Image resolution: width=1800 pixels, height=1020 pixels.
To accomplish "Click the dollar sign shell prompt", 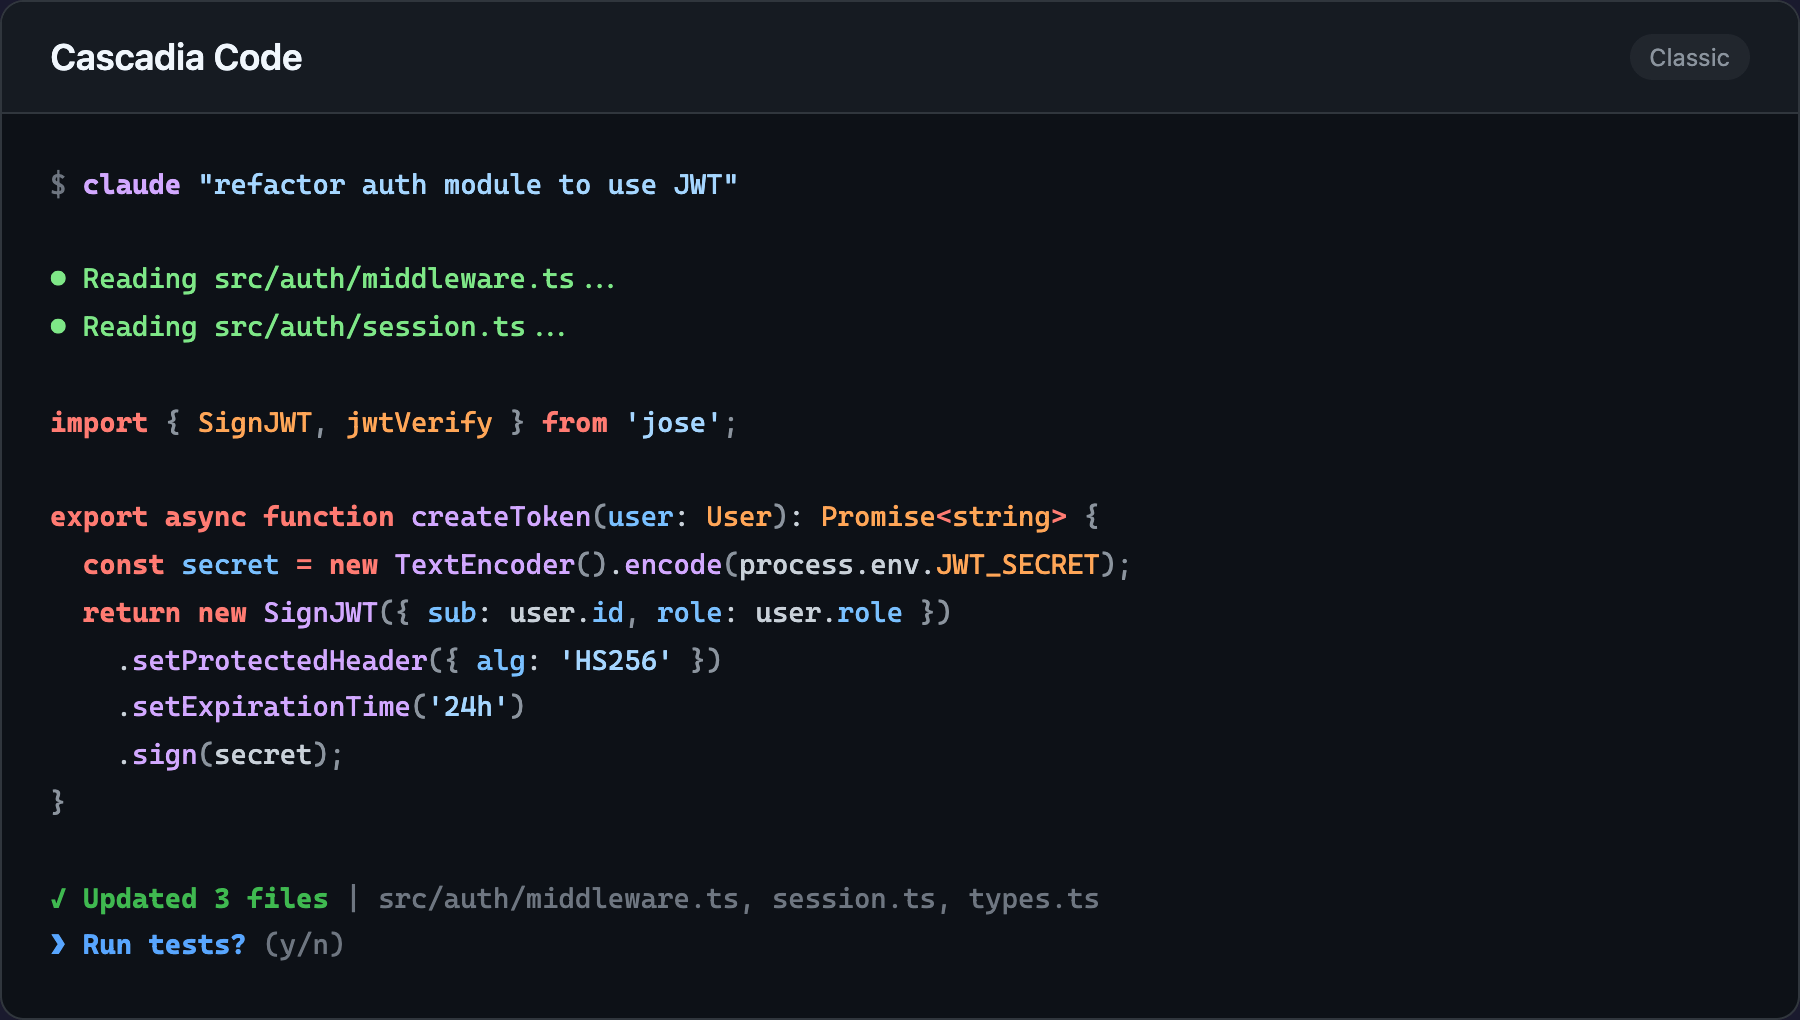I will [58, 185].
